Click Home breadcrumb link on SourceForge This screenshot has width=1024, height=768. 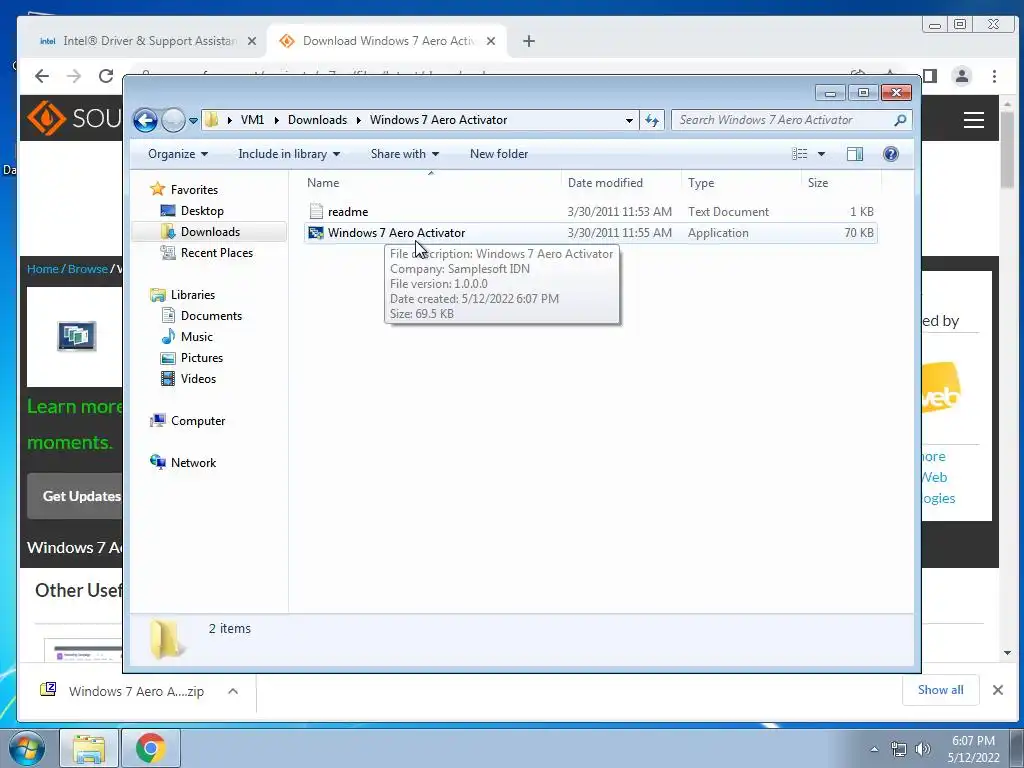pos(42,269)
